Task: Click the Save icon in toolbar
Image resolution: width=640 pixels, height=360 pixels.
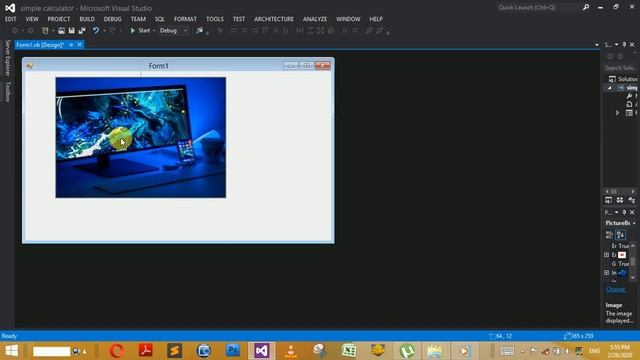Action: pos(71,31)
